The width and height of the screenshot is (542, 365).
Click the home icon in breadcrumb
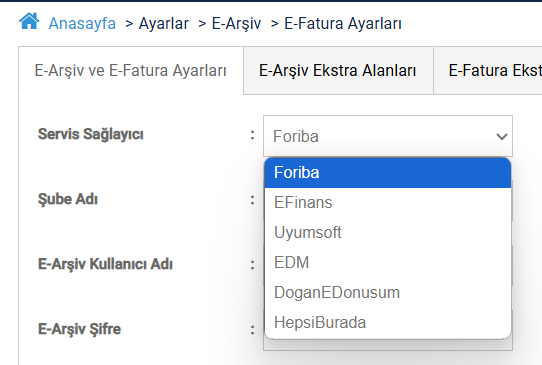coord(29,21)
